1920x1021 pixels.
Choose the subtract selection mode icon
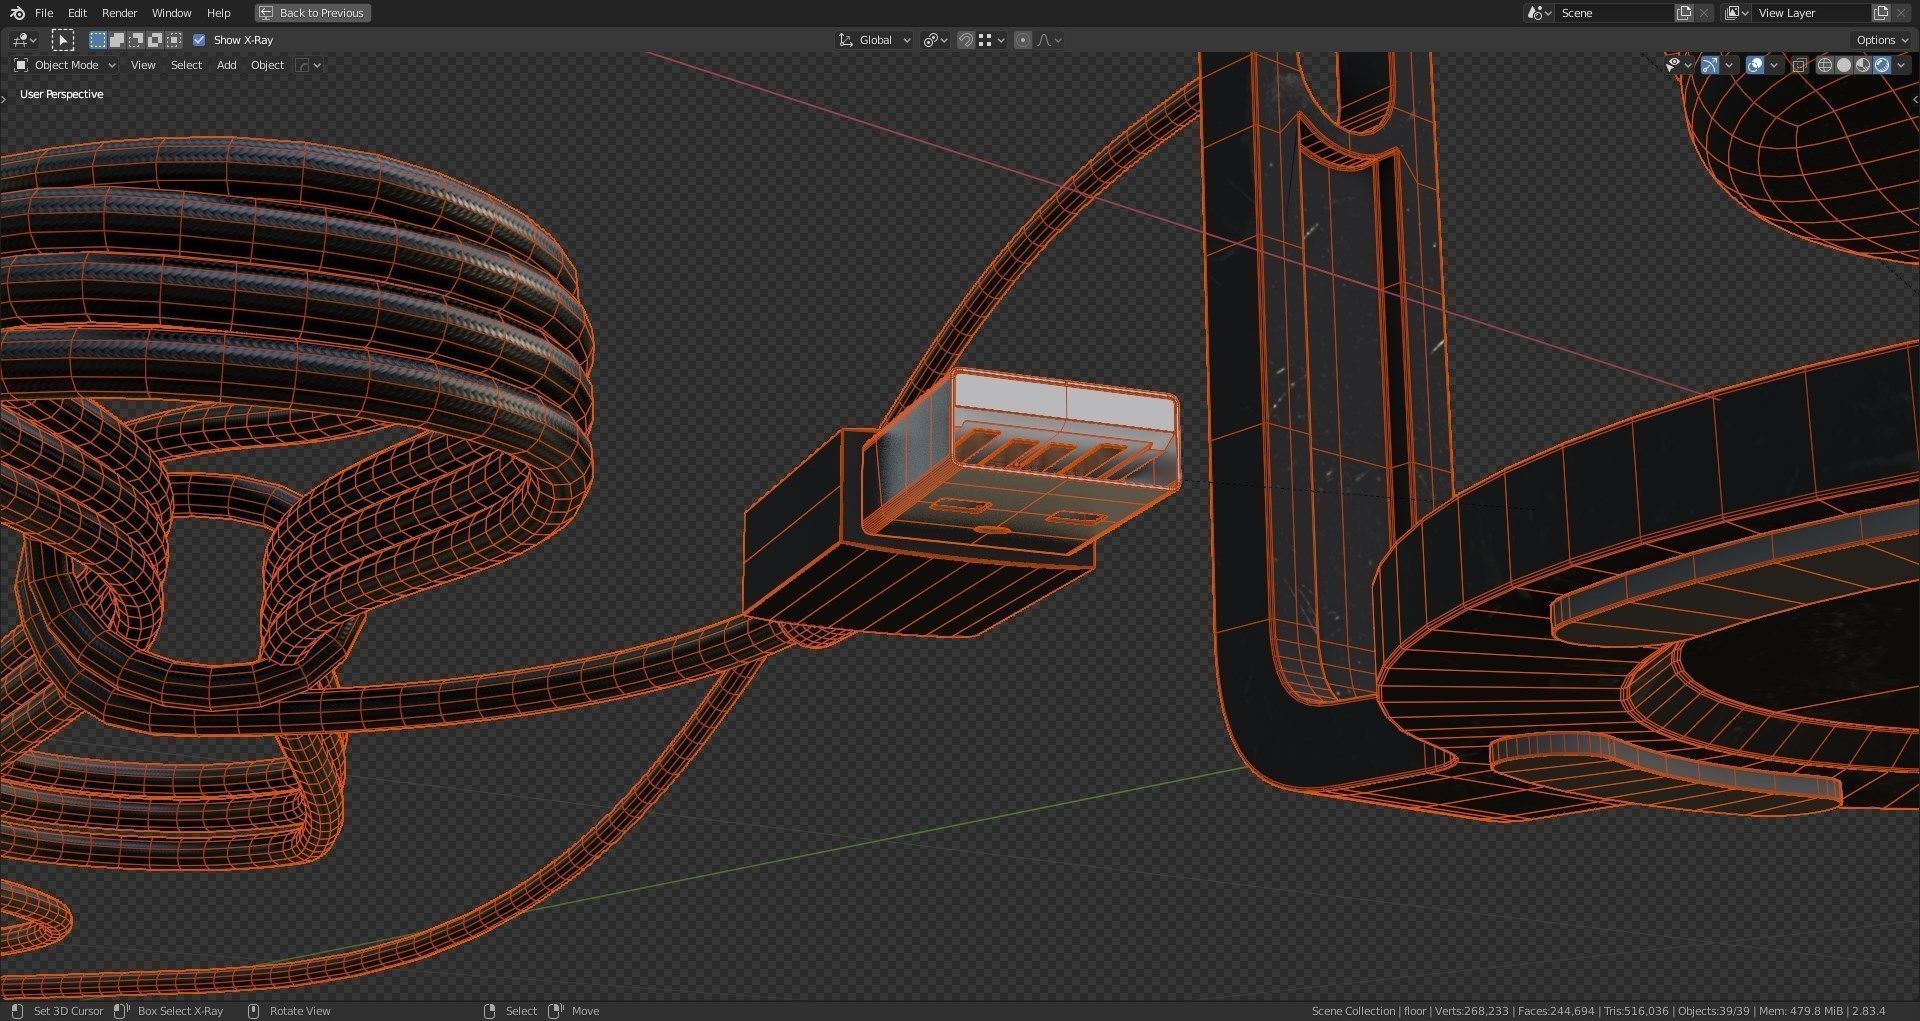click(136, 40)
